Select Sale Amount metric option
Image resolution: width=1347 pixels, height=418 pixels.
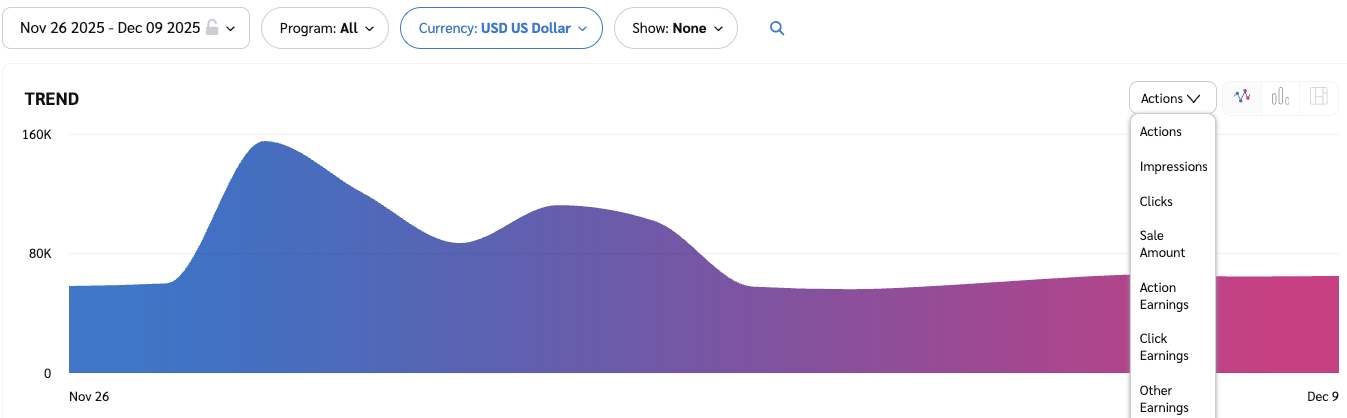[1162, 244]
